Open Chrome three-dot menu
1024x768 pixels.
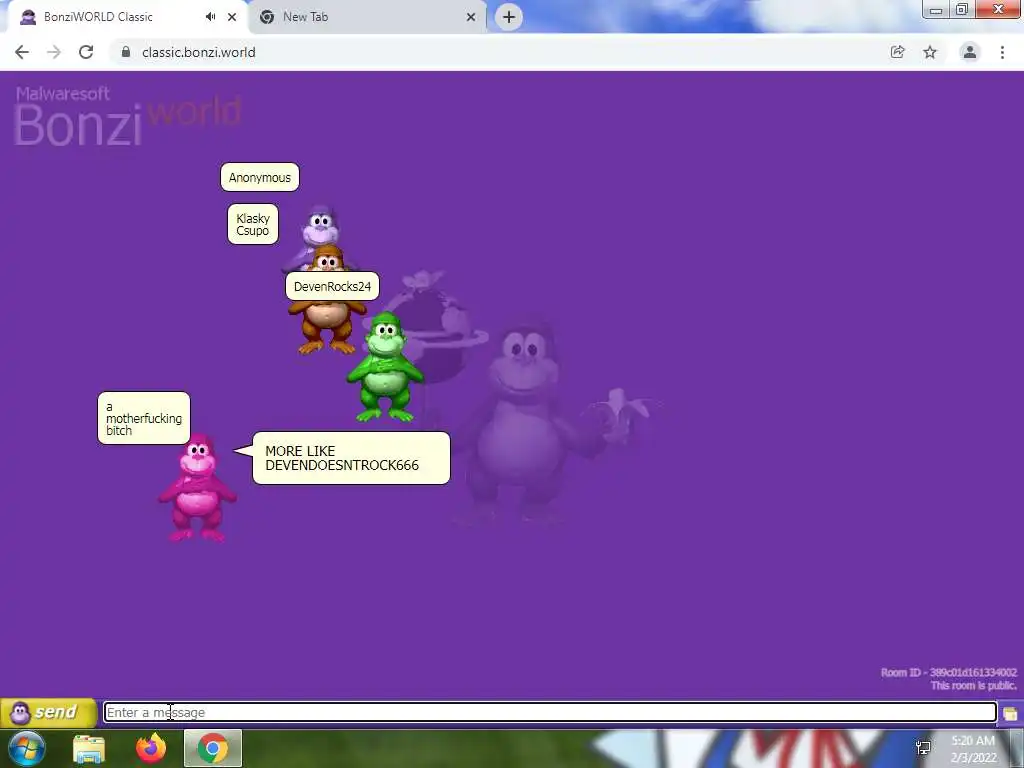(1002, 52)
